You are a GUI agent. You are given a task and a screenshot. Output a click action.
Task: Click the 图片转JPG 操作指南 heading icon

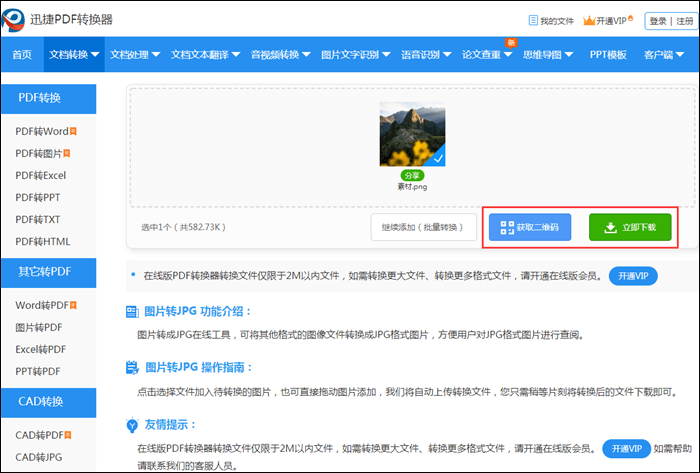(x=132, y=368)
